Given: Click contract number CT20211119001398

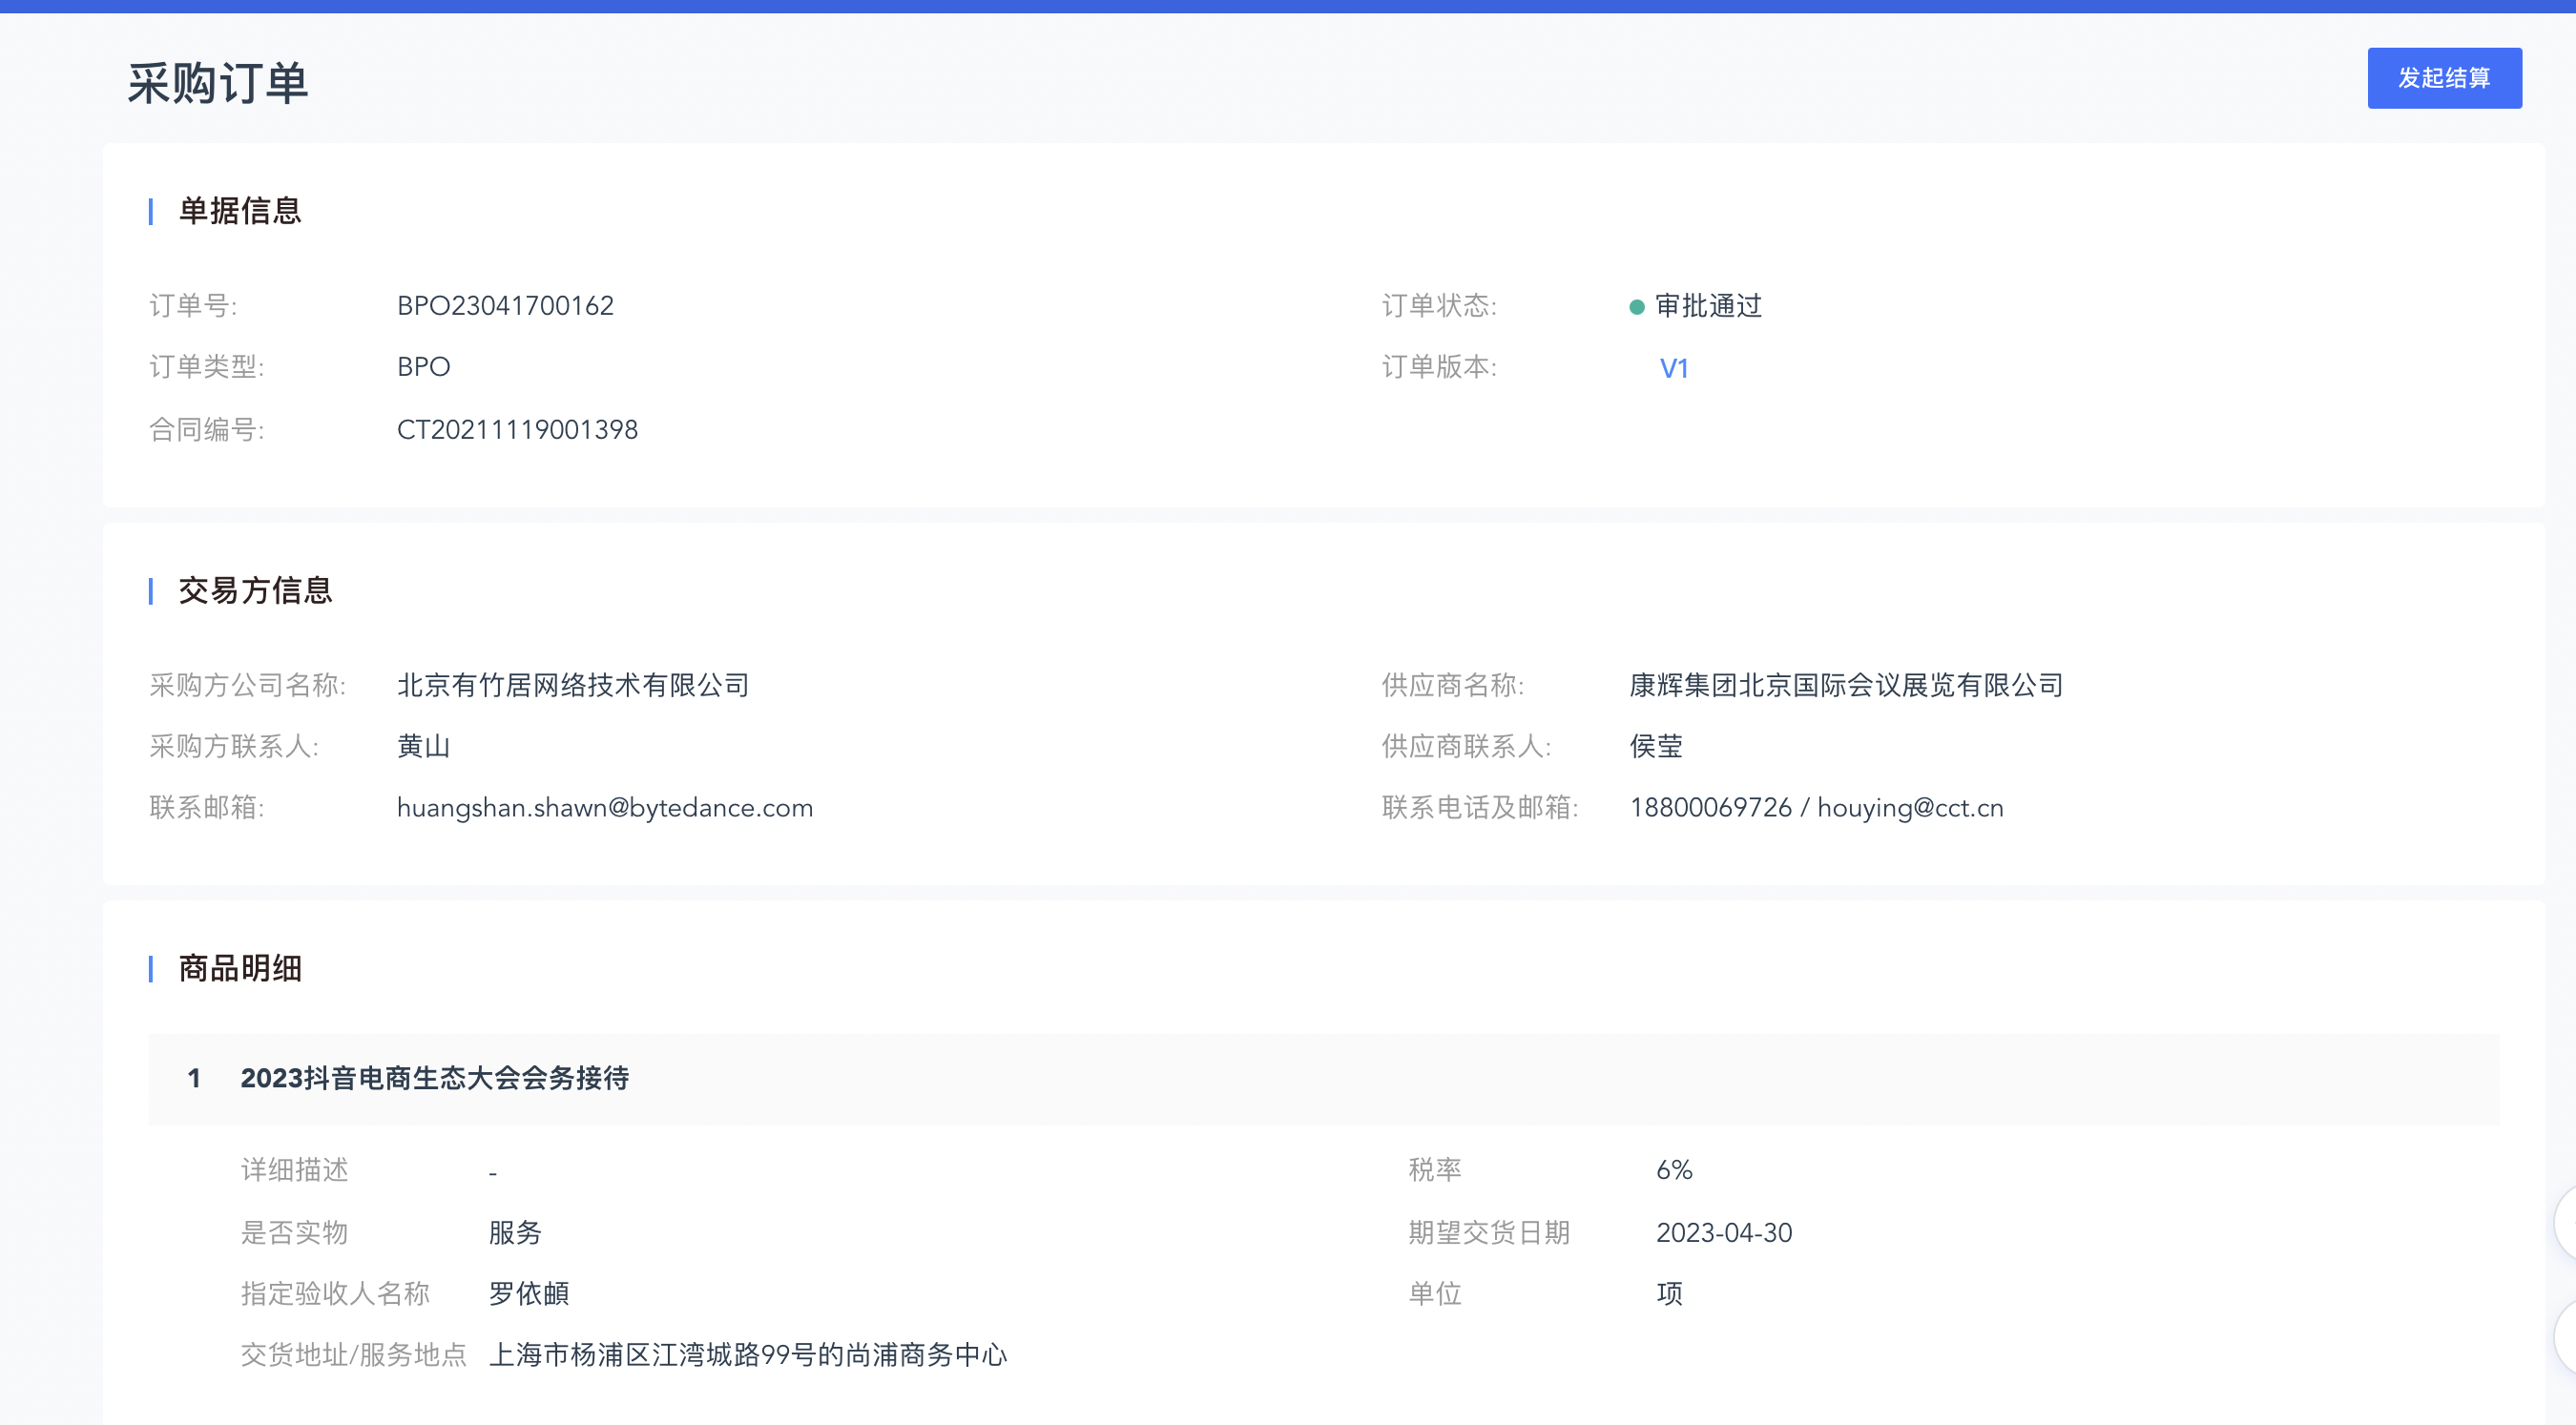Looking at the screenshot, I should tap(517, 430).
